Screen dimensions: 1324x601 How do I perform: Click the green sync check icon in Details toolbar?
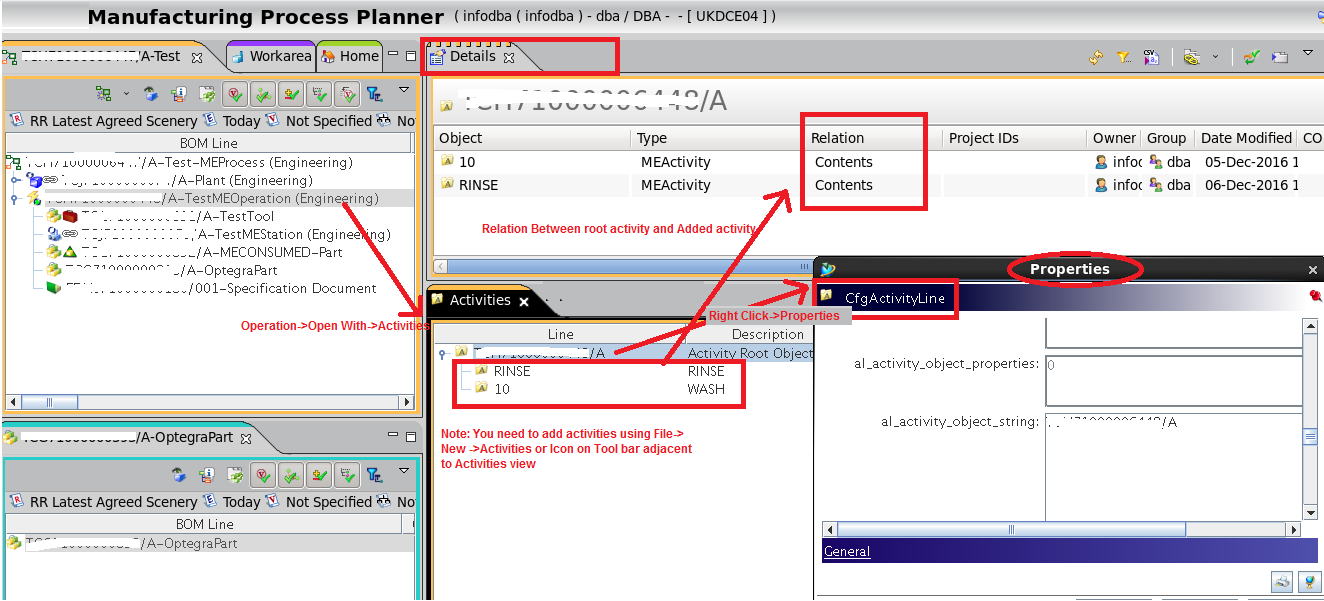click(x=1251, y=57)
